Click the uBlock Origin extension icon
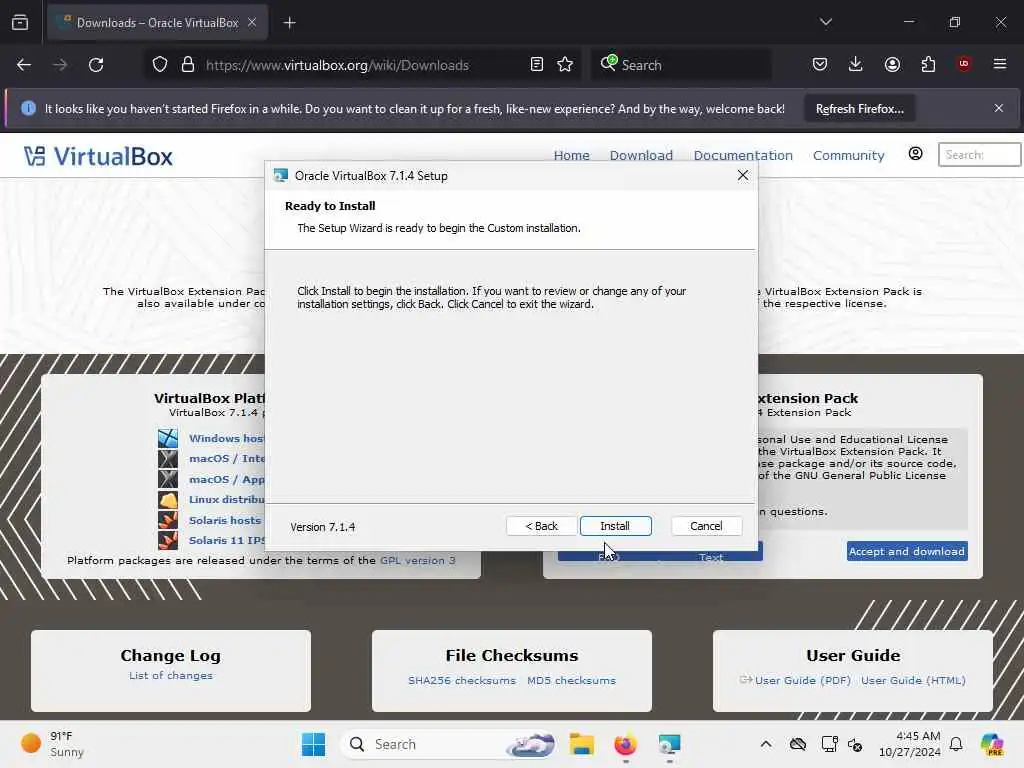Viewport: 1024px width, 768px height. 964,64
